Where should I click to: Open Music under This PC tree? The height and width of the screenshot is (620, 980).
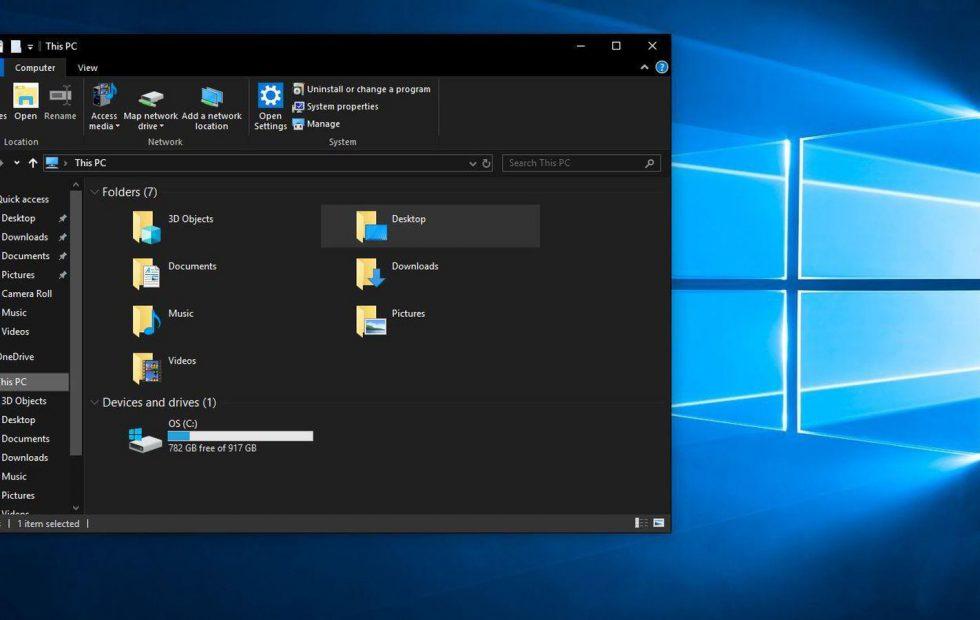pos(14,476)
